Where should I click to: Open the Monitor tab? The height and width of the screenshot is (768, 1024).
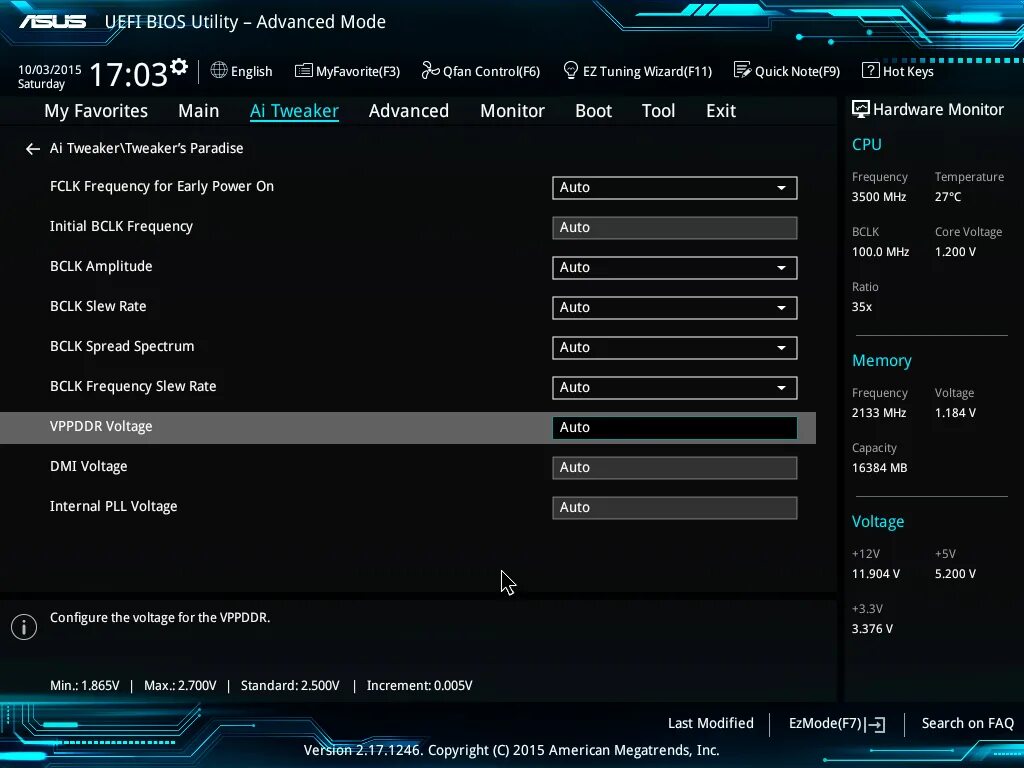pos(512,111)
